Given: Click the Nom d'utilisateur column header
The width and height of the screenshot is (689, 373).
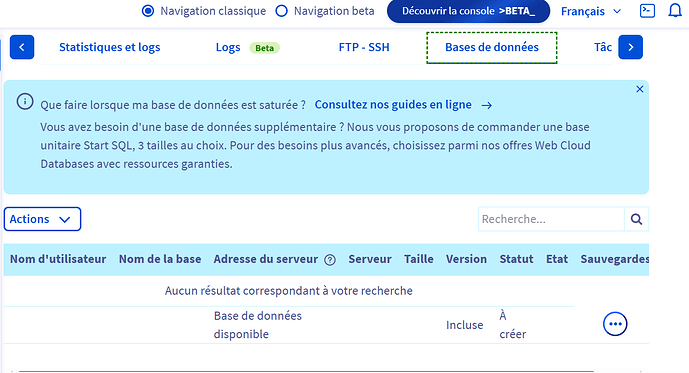Looking at the screenshot, I should coord(58,259).
